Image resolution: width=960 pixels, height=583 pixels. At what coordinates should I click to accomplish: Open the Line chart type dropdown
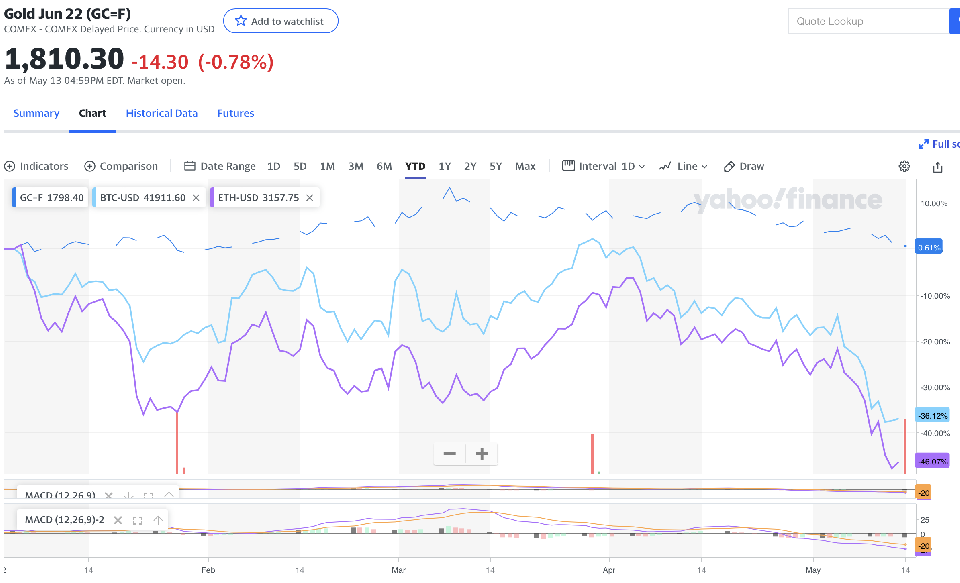coord(684,167)
